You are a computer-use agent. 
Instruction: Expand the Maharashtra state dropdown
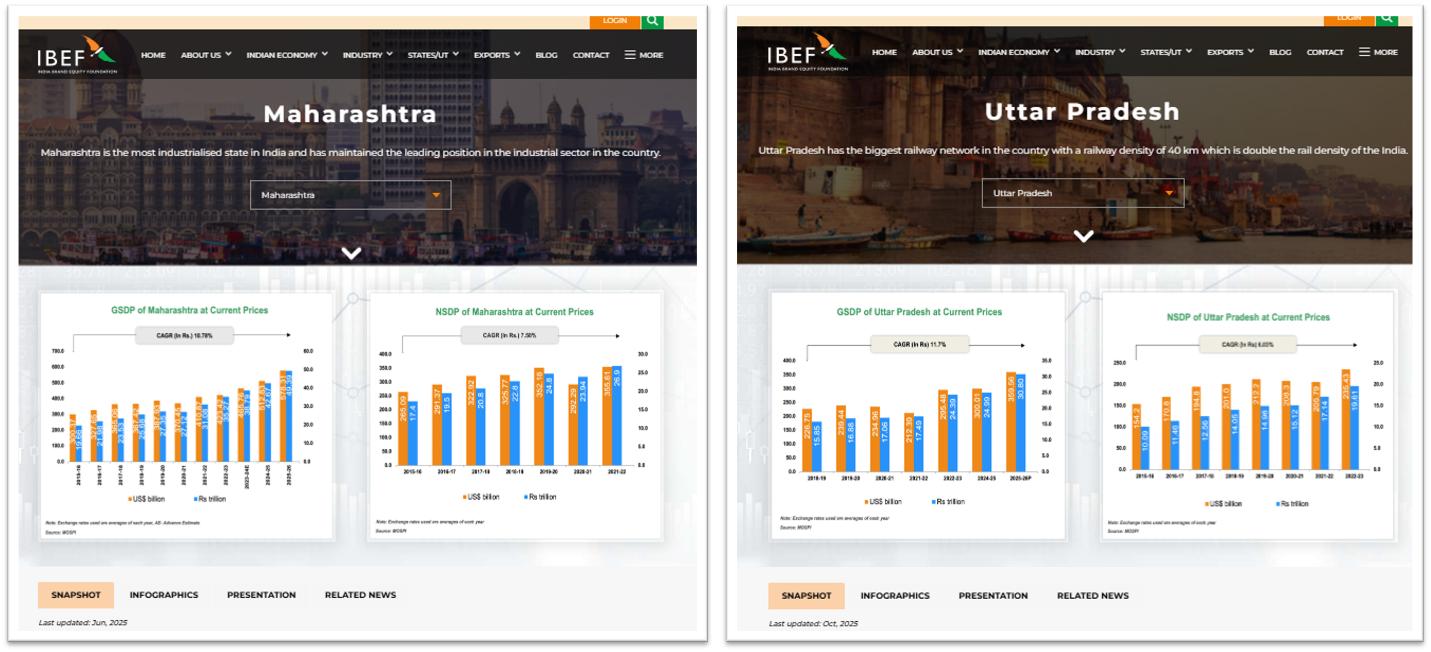coord(350,195)
